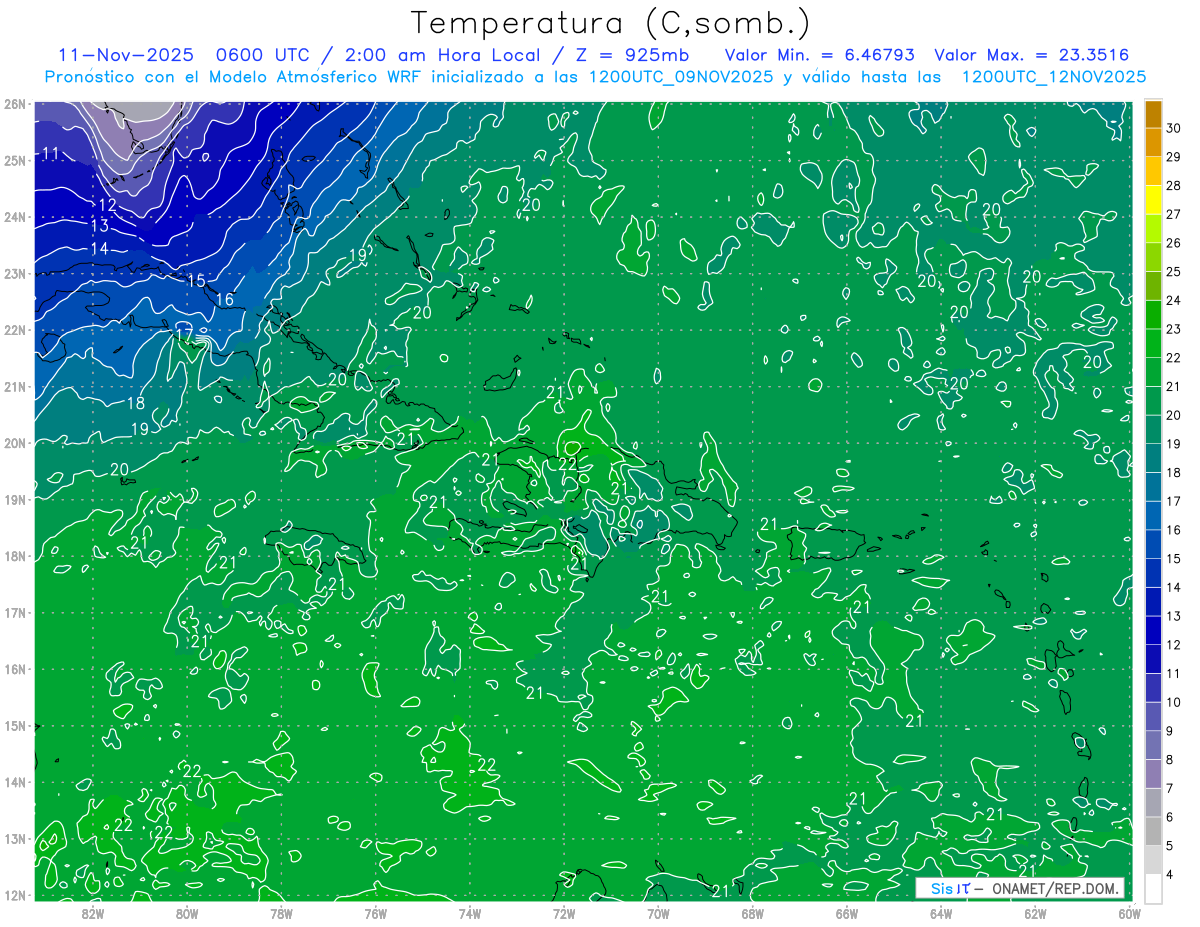Click the "26N" latitude axis label
This screenshot has height=927, width=1200.
tap(14, 104)
